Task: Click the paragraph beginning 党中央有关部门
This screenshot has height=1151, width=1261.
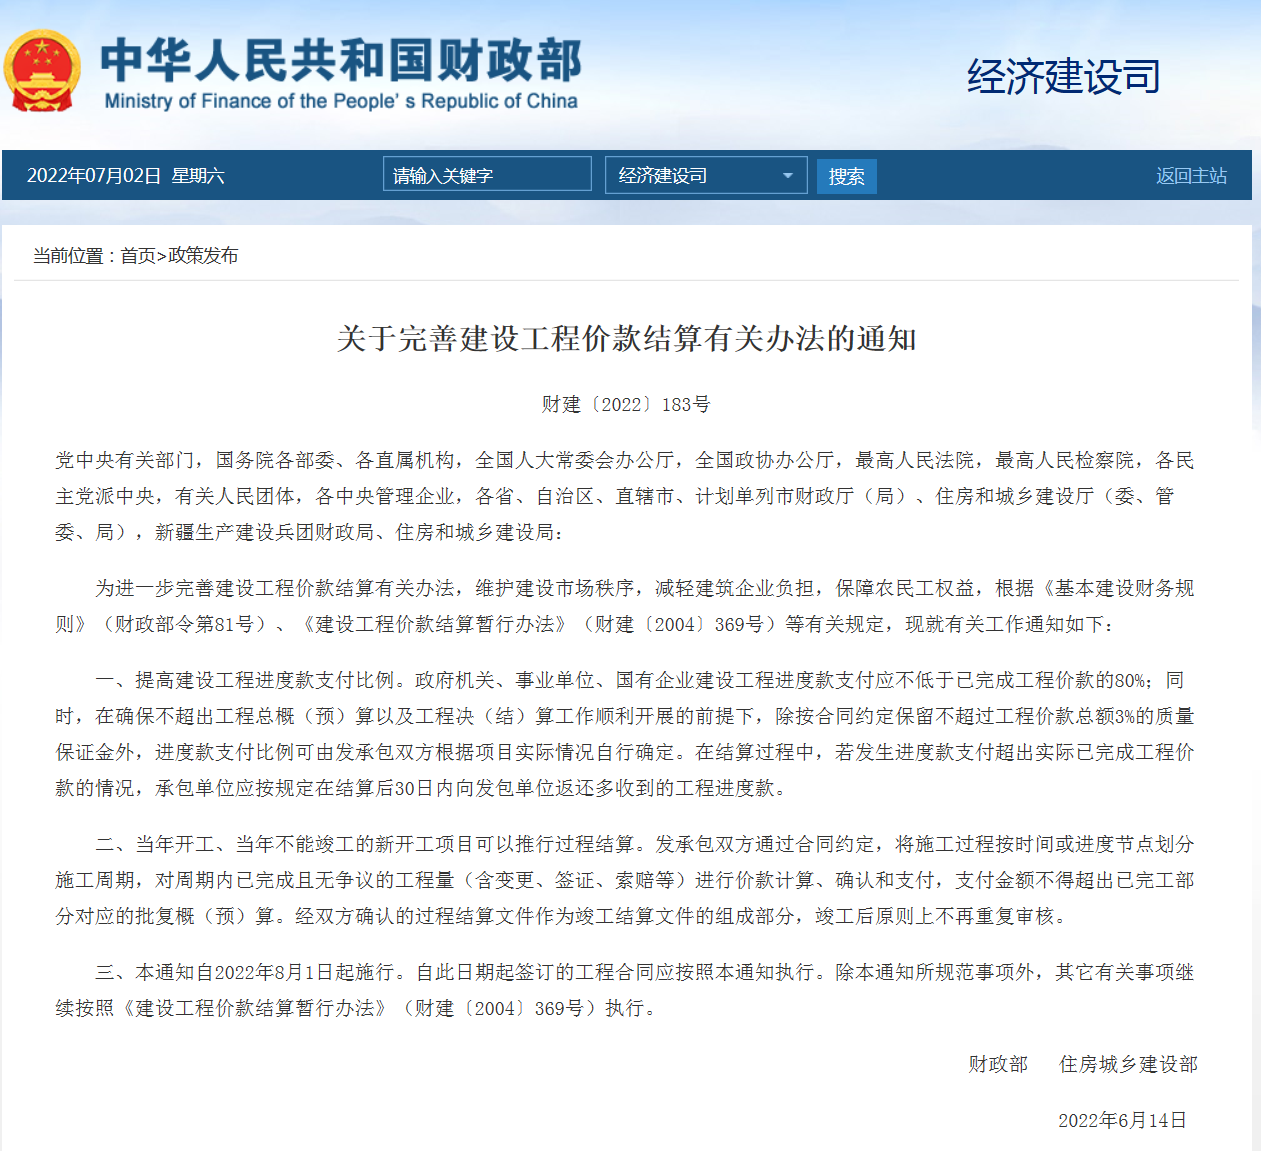Action: point(625,496)
